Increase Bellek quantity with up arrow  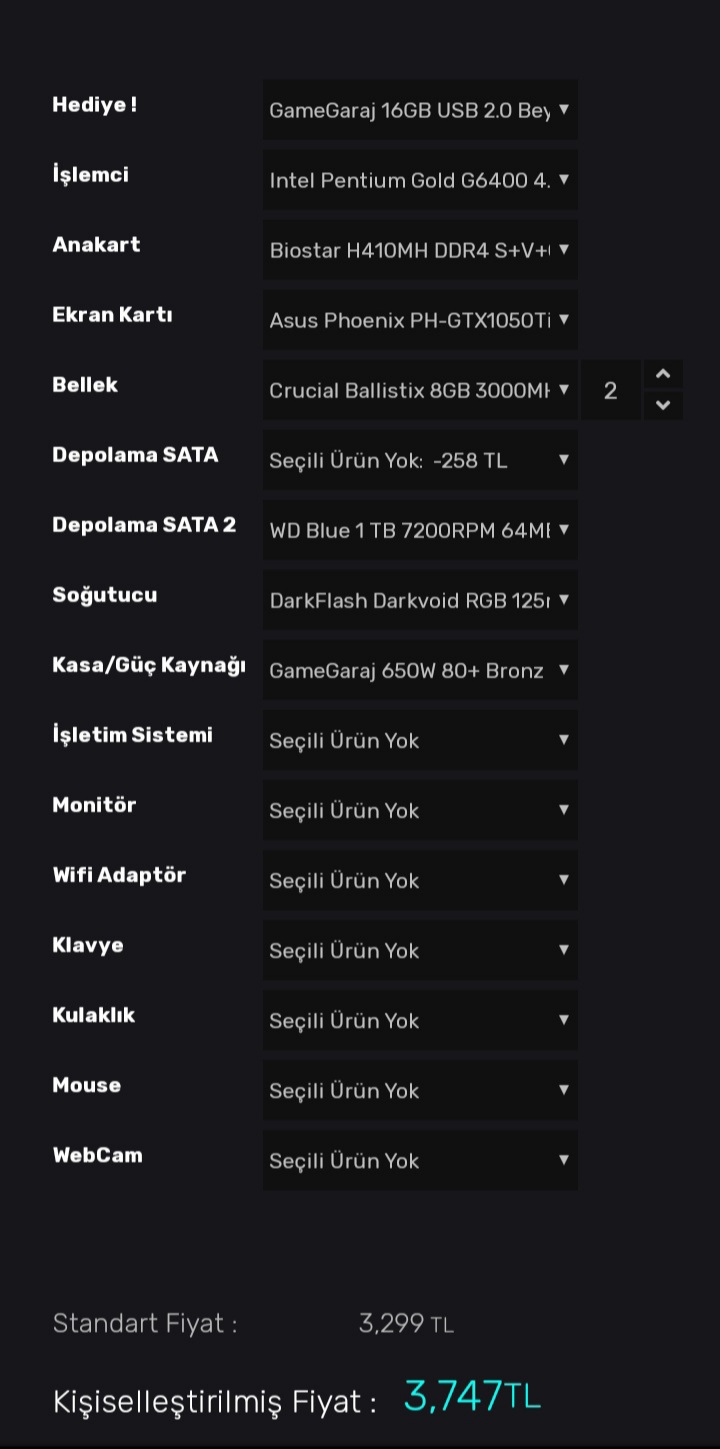click(x=663, y=375)
